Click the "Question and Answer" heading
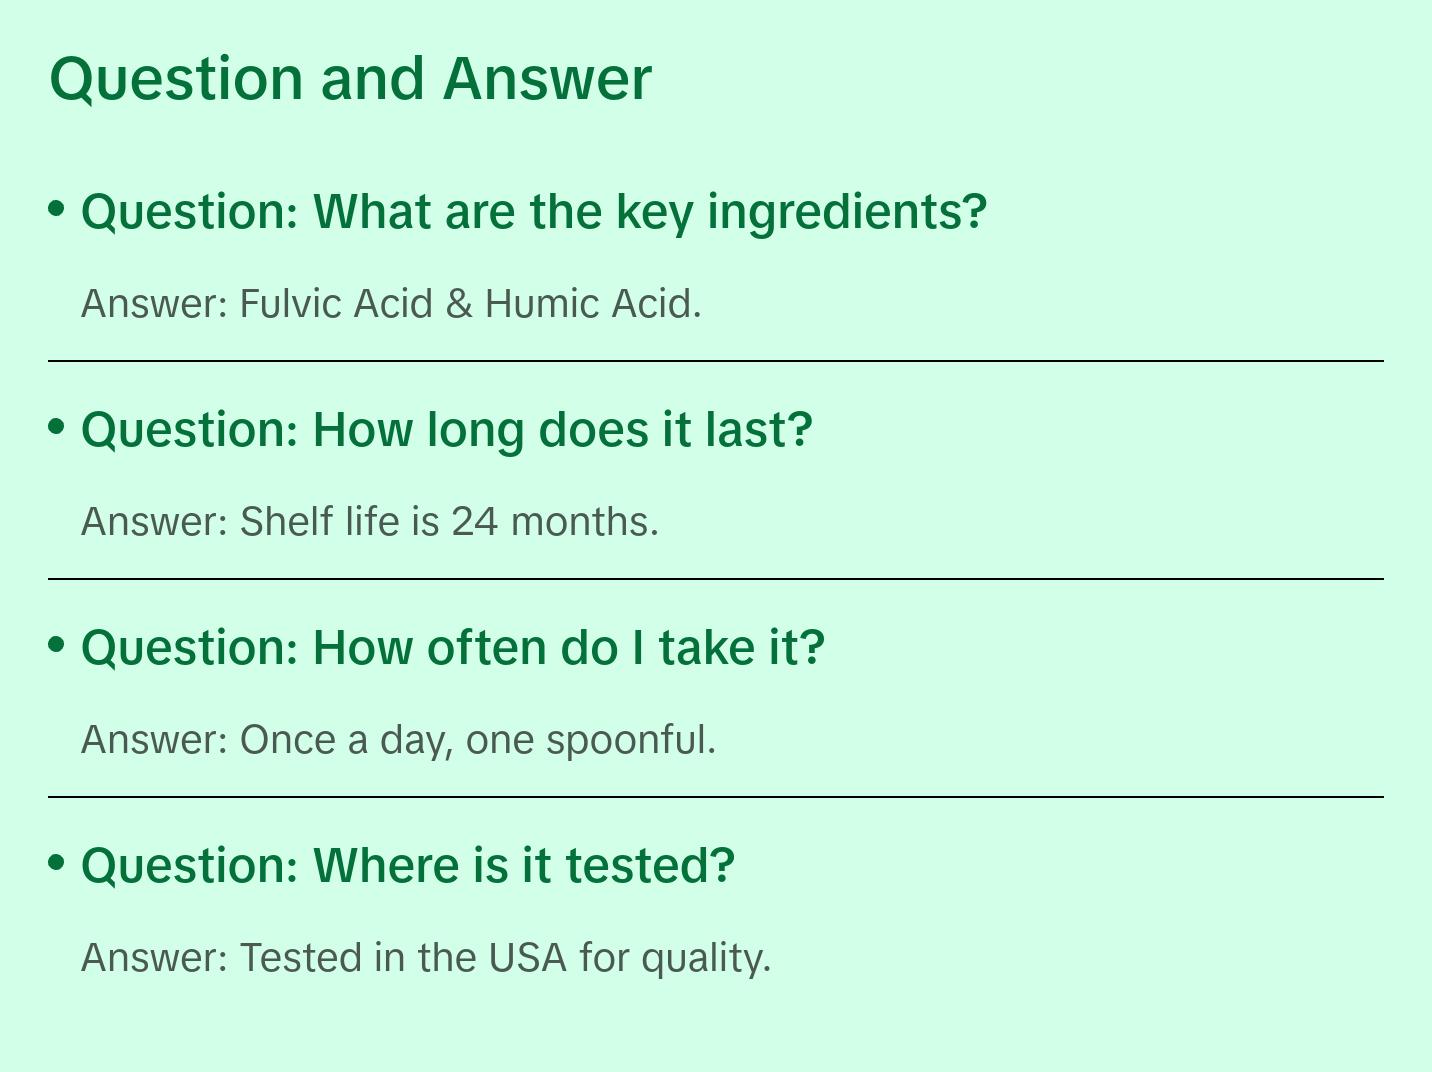Image resolution: width=1432 pixels, height=1072 pixels. pyautogui.click(x=350, y=78)
